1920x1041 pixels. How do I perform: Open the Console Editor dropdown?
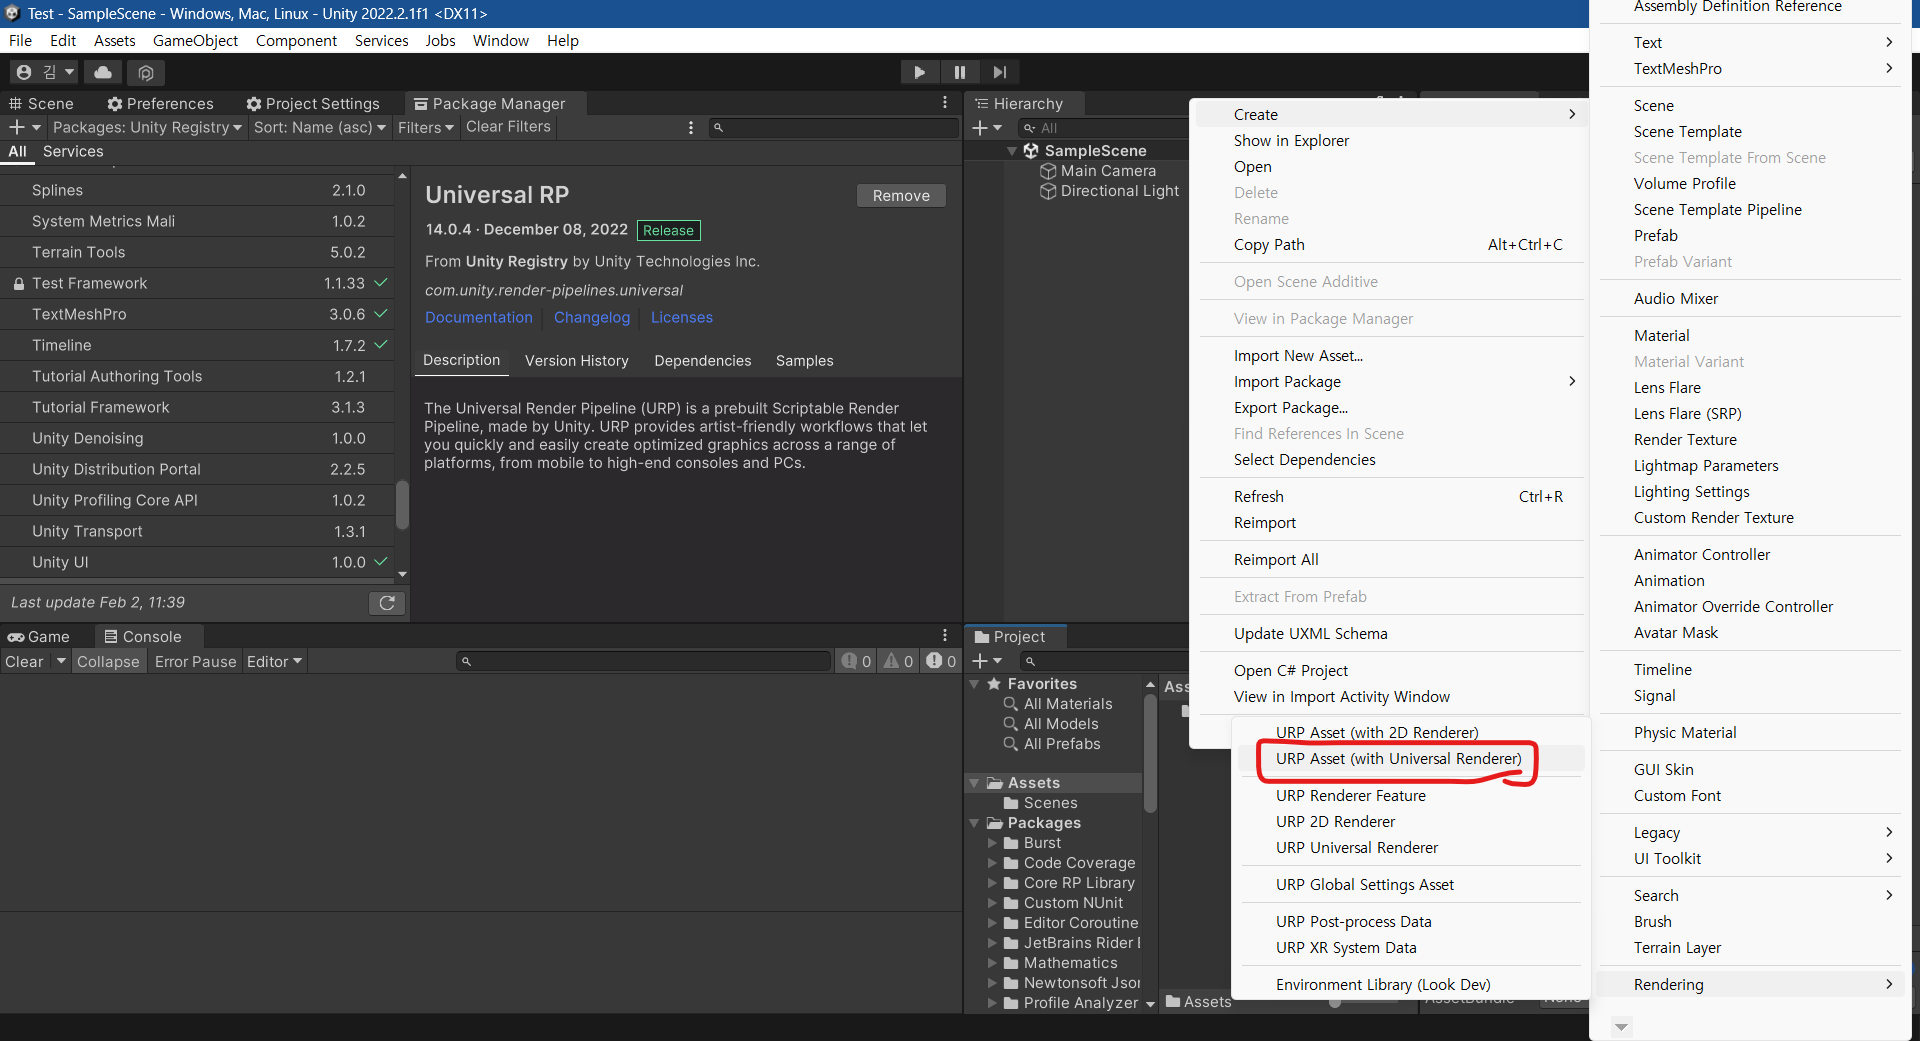coord(274,661)
